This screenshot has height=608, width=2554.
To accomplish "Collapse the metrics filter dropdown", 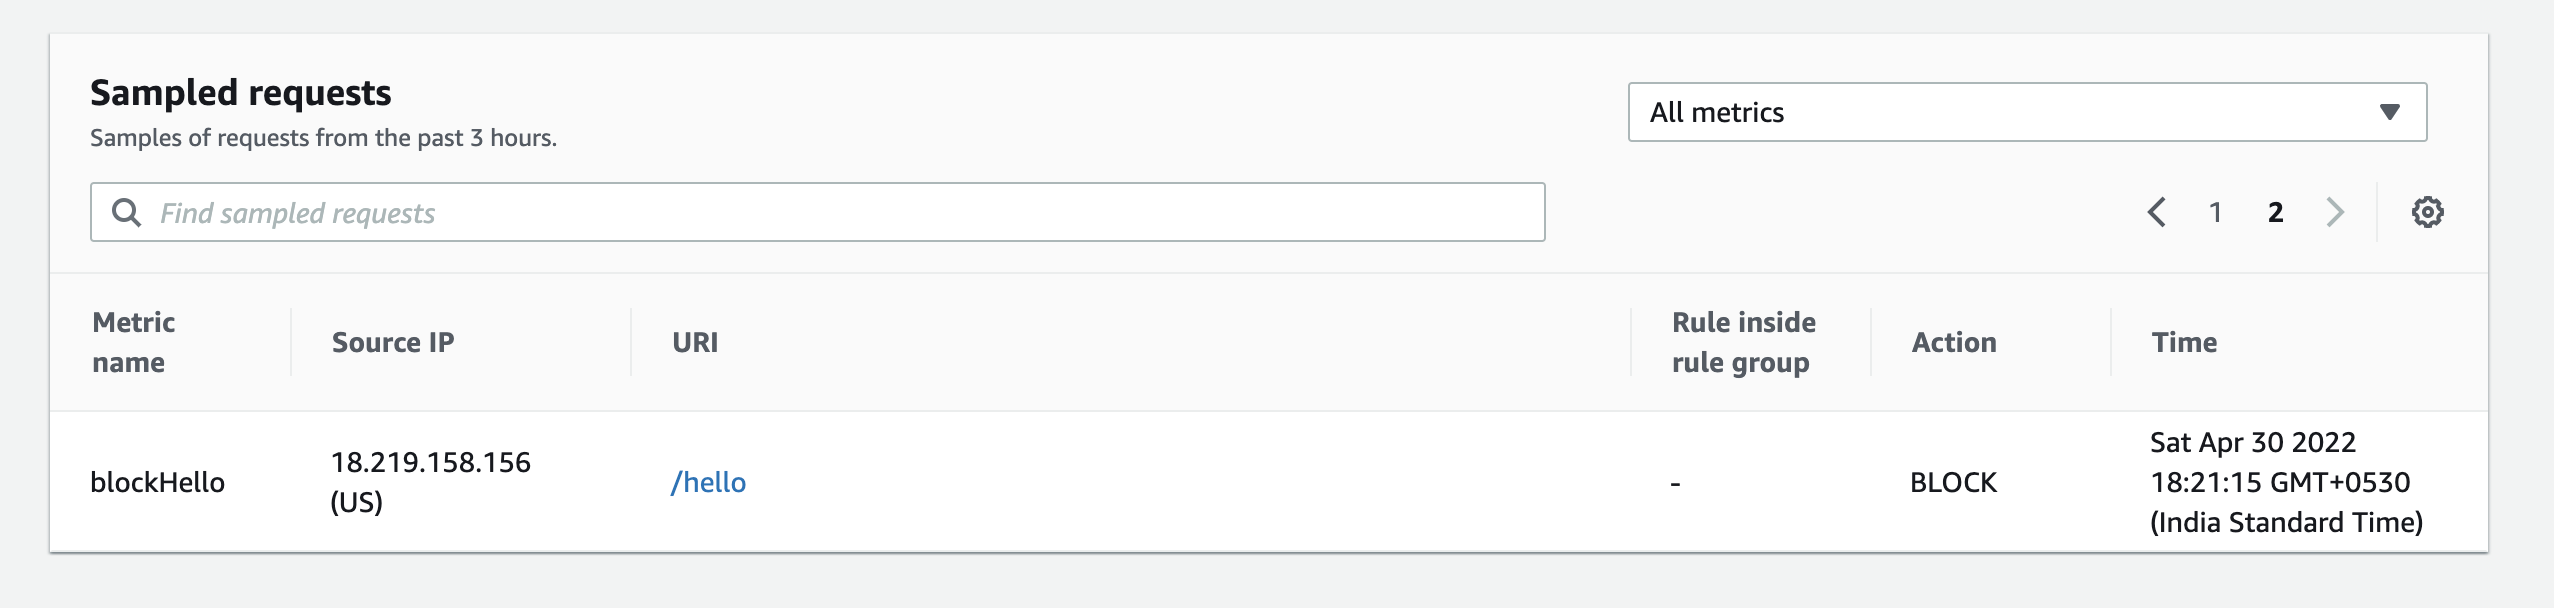I will point(2391,111).
